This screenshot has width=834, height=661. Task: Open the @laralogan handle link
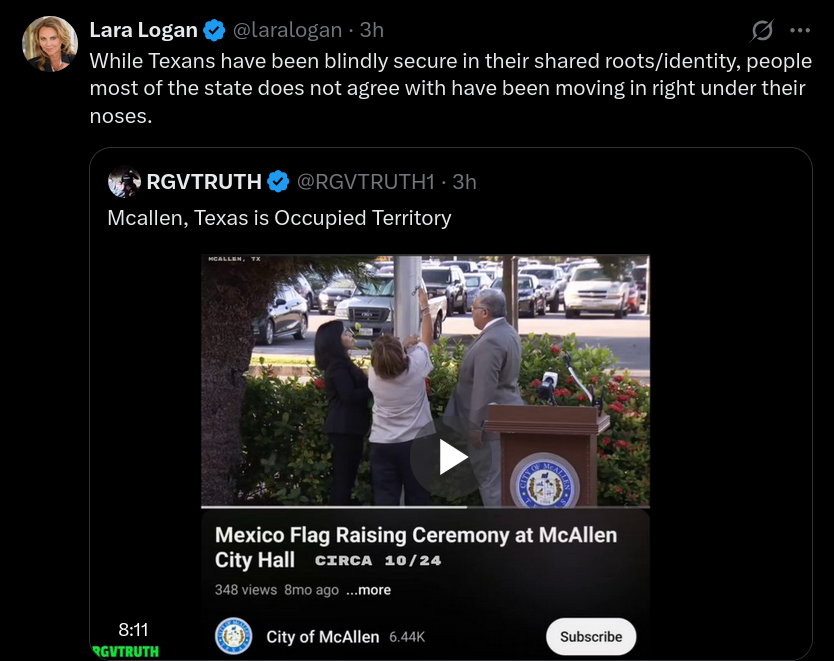pyautogui.click(x=287, y=30)
